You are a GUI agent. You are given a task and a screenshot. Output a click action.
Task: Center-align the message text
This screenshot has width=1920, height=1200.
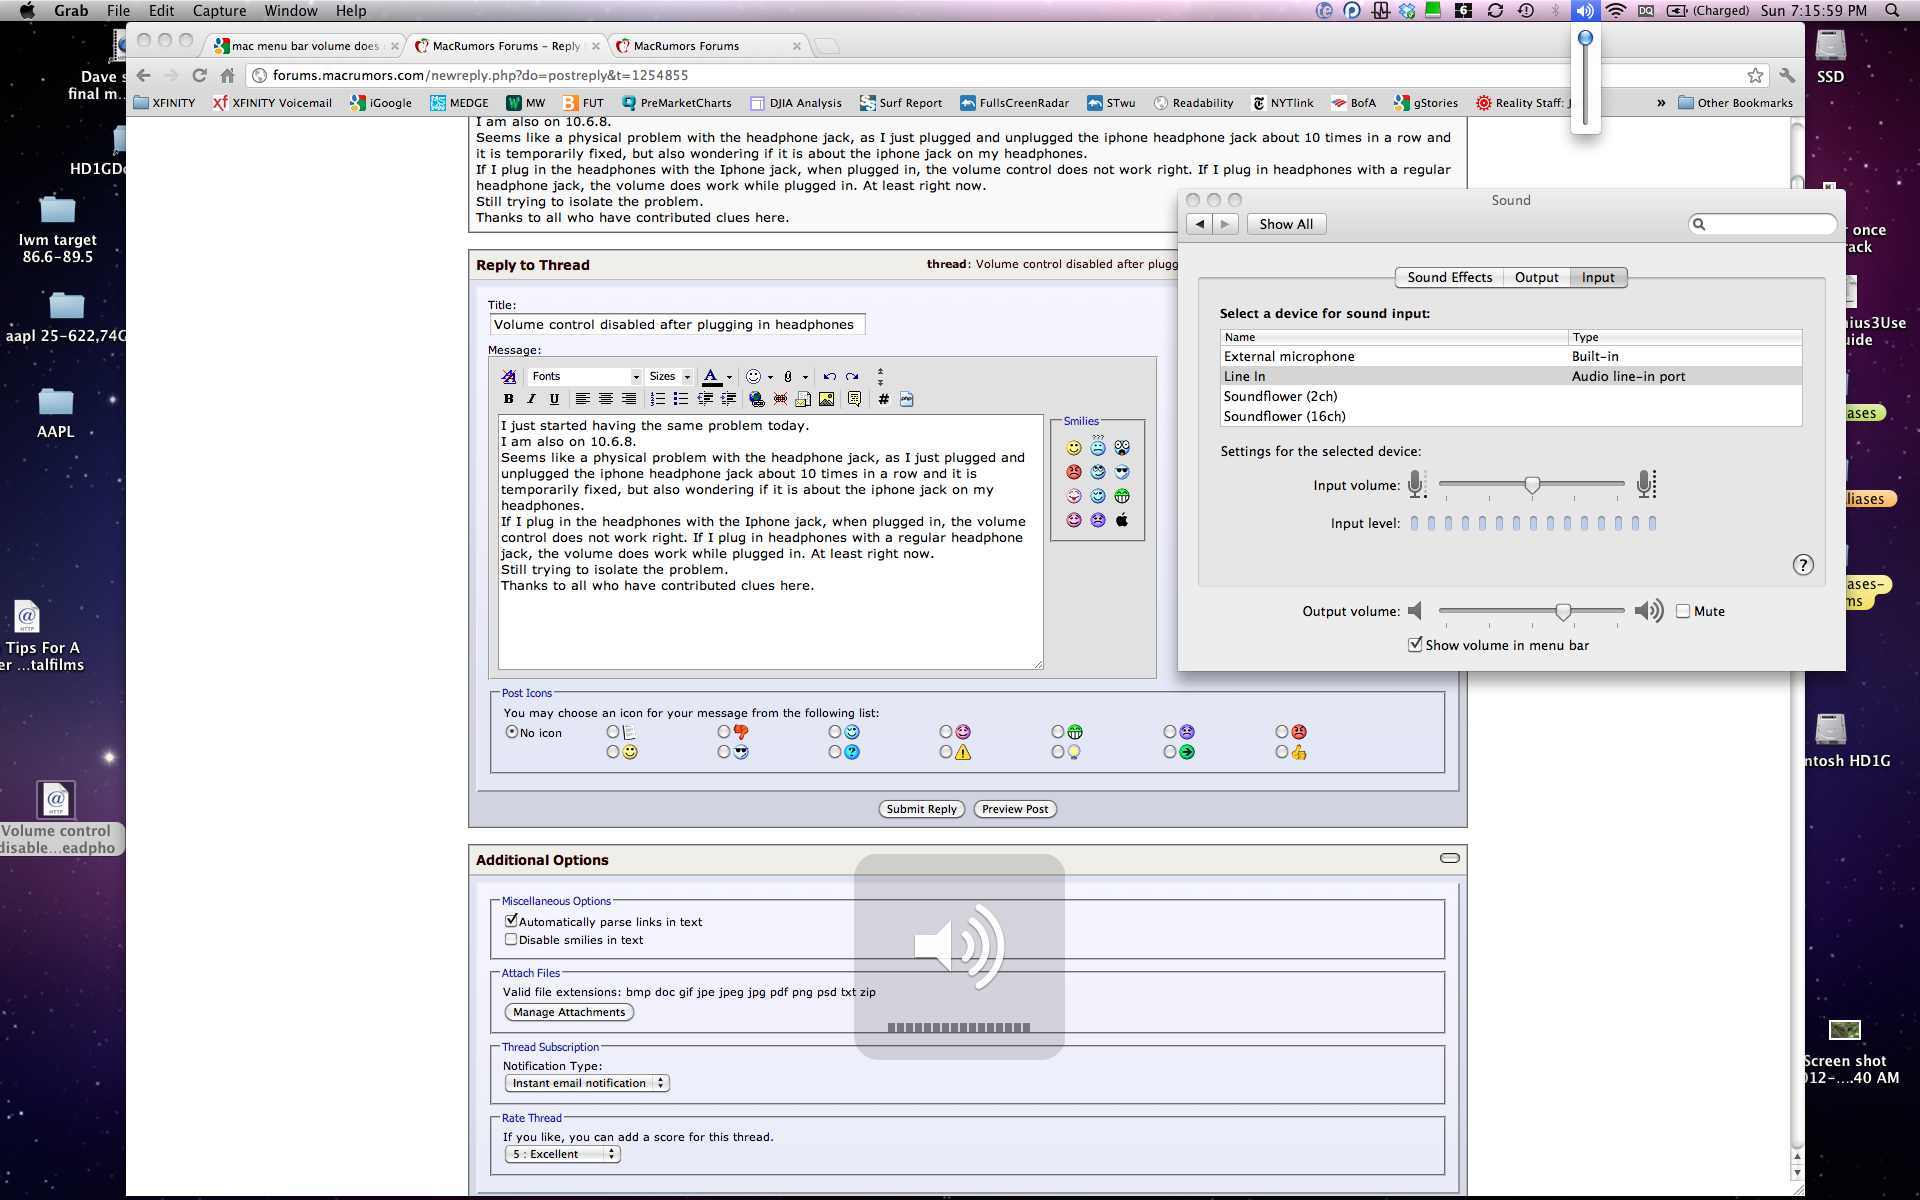pos(606,399)
